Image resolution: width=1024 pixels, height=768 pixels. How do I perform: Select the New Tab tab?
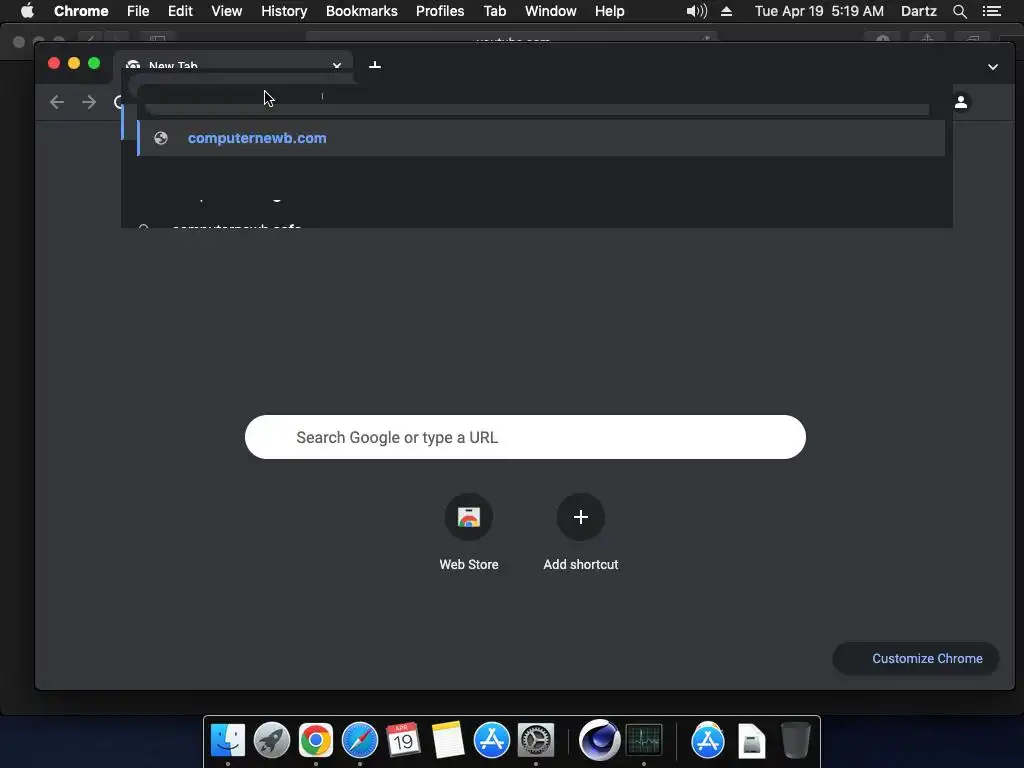click(x=233, y=65)
